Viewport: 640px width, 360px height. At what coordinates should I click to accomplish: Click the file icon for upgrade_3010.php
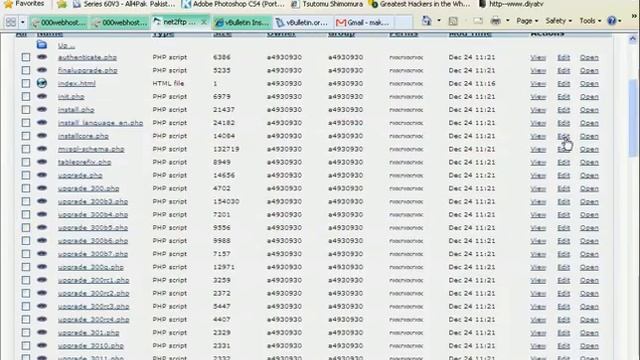(42, 345)
